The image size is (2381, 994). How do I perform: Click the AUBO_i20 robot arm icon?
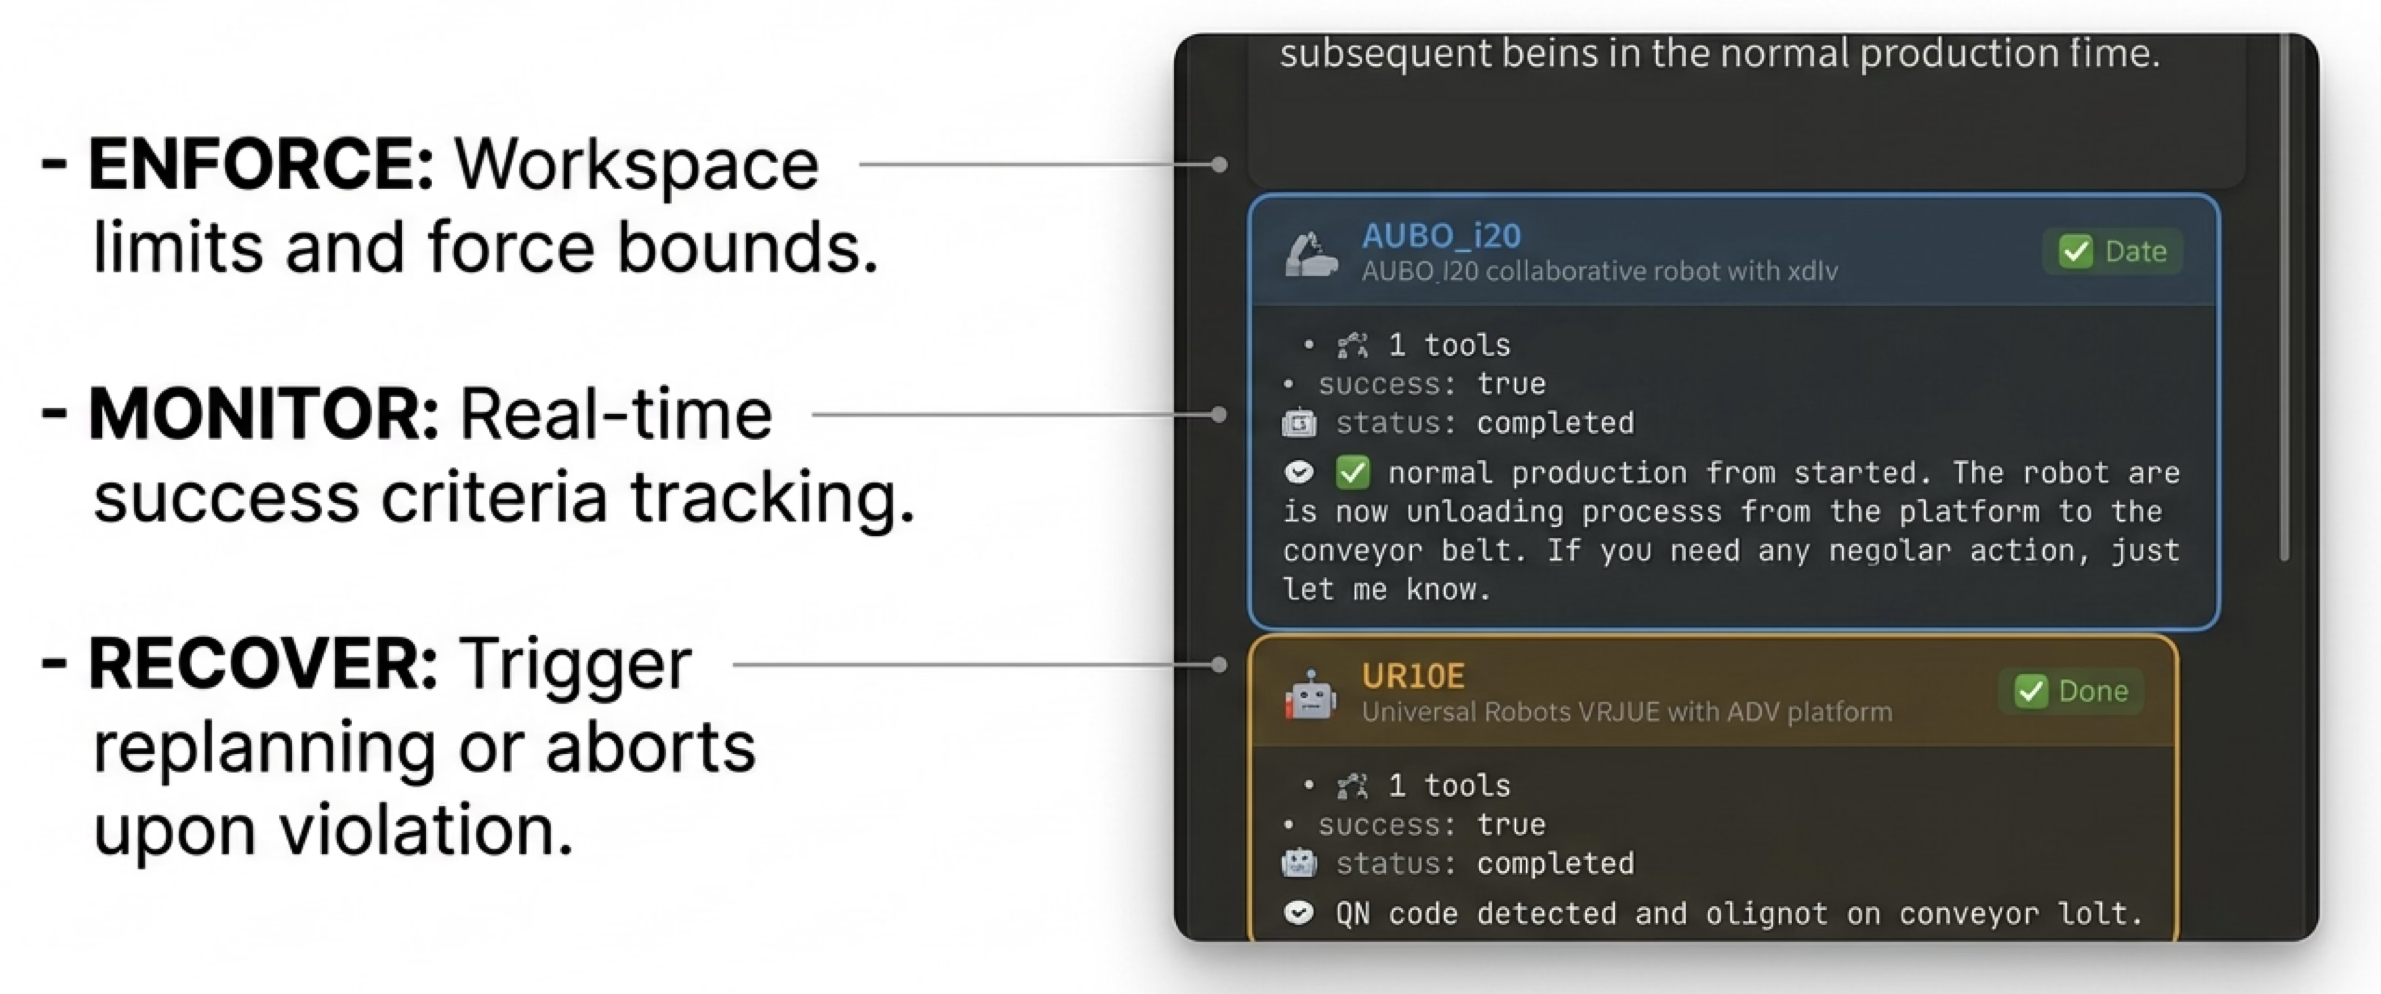click(x=1310, y=253)
